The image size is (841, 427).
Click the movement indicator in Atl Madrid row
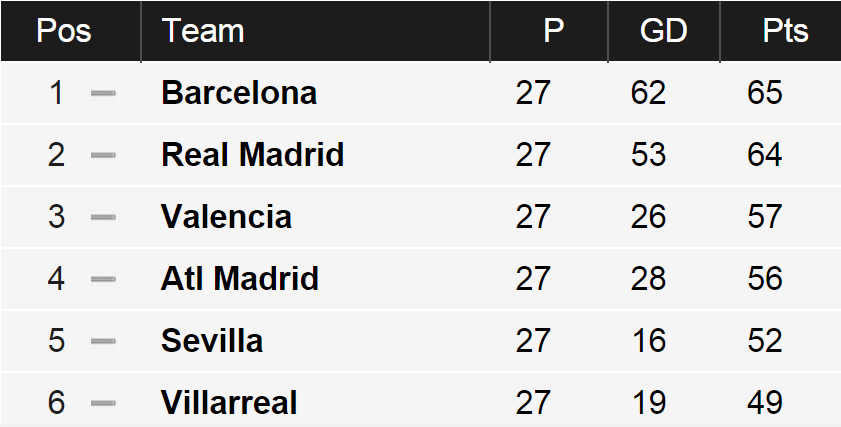tap(103, 279)
